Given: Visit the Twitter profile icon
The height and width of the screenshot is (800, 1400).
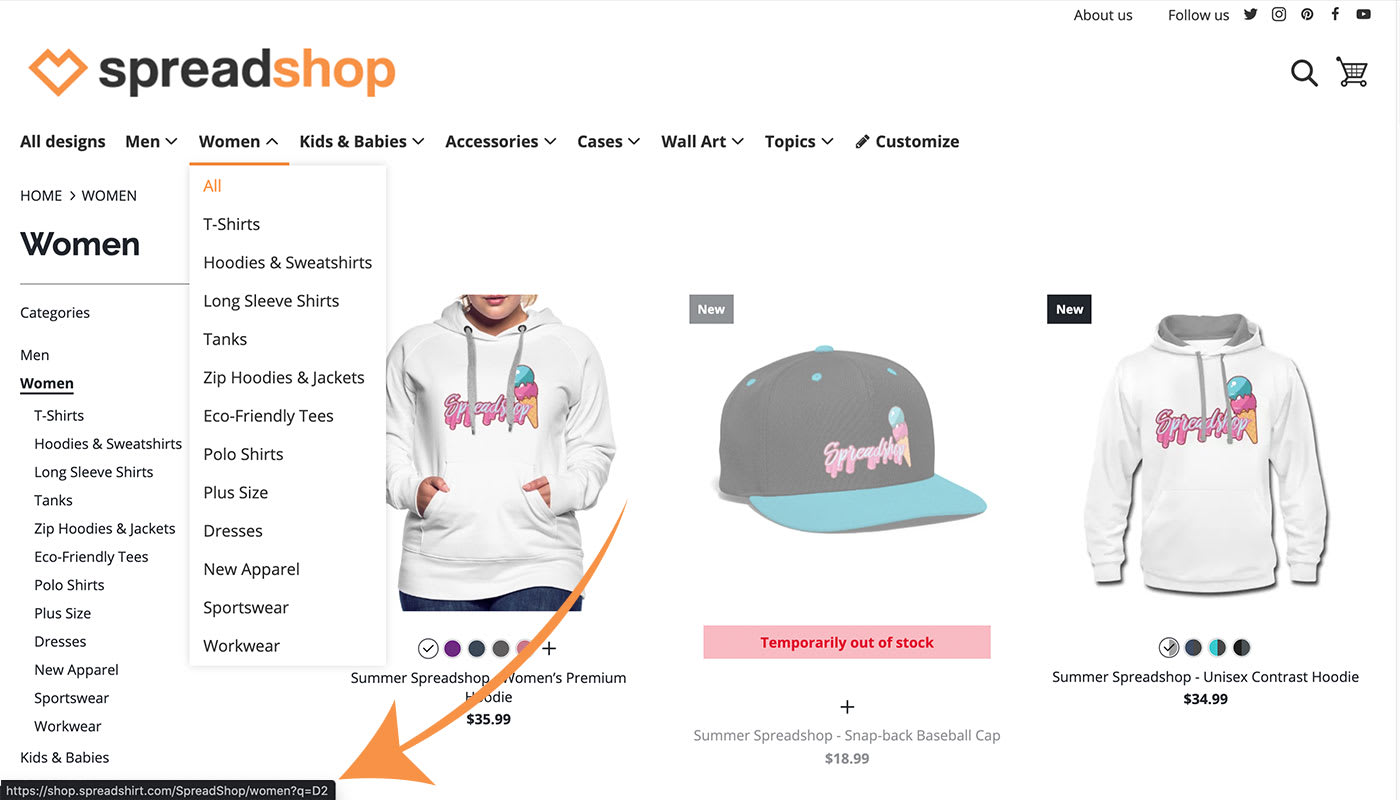Looking at the screenshot, I should [1250, 14].
